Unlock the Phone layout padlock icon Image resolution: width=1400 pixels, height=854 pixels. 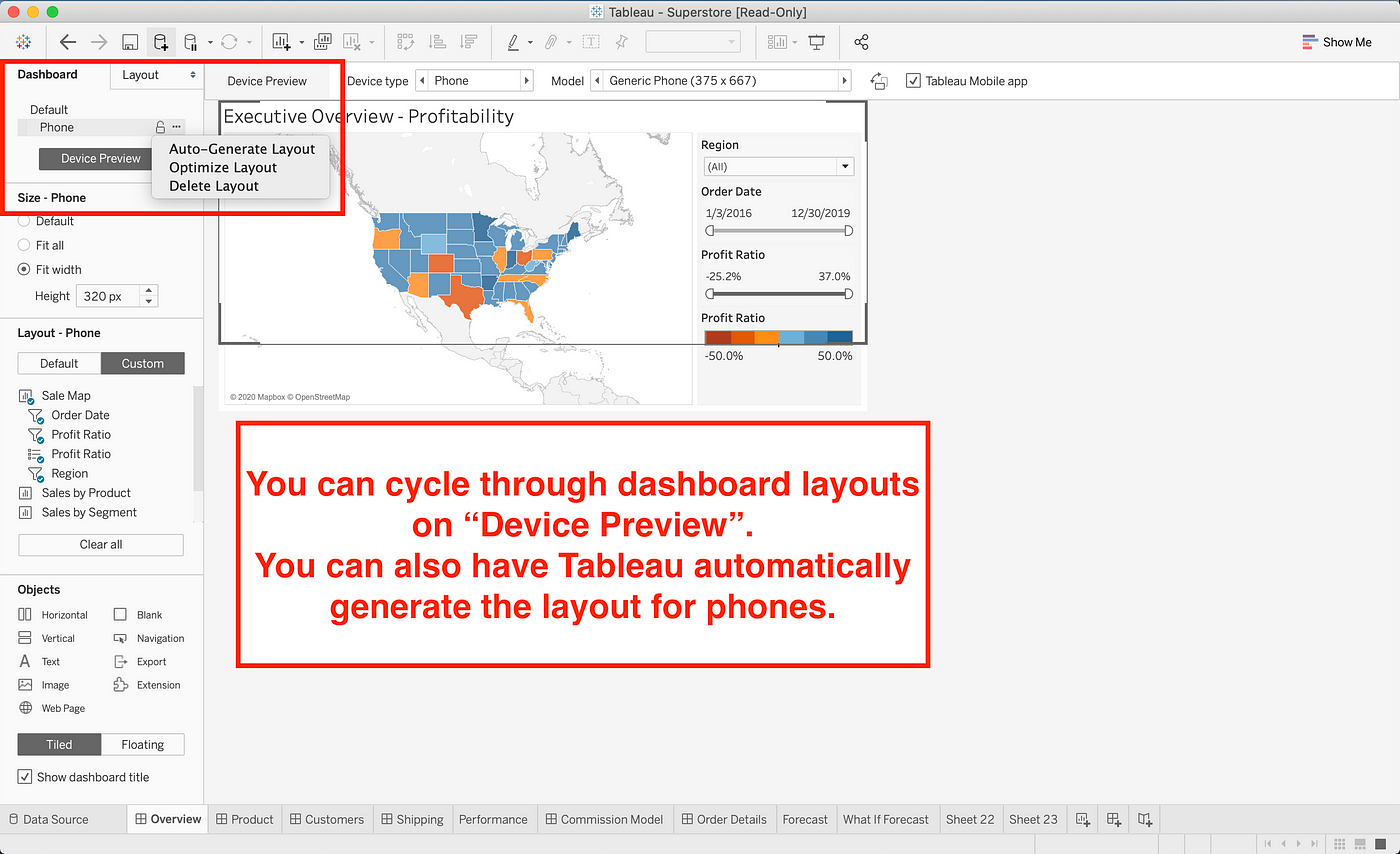click(160, 127)
